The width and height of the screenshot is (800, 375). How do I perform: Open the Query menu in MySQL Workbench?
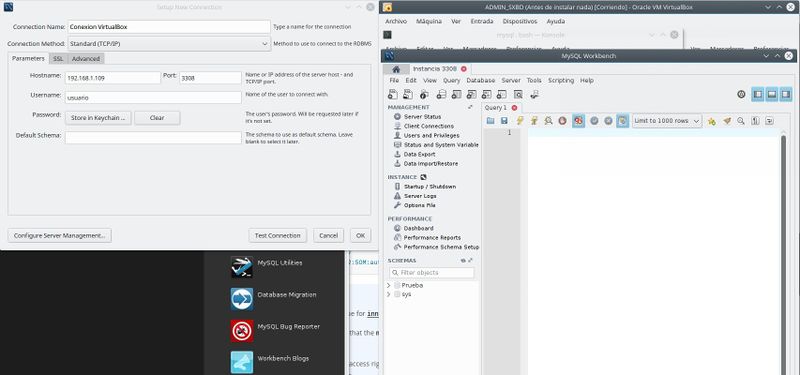[452, 81]
